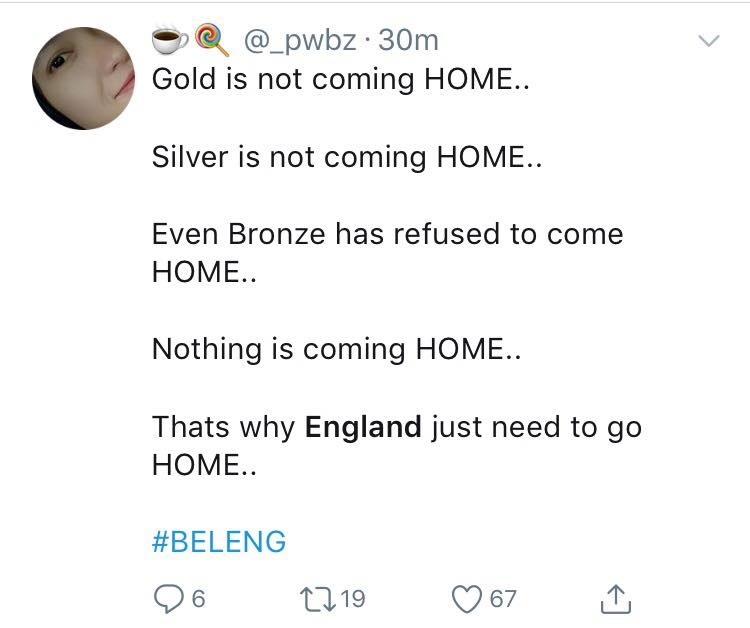750x628 pixels.
Task: Like the tweet with the heart icon
Action: (467, 598)
